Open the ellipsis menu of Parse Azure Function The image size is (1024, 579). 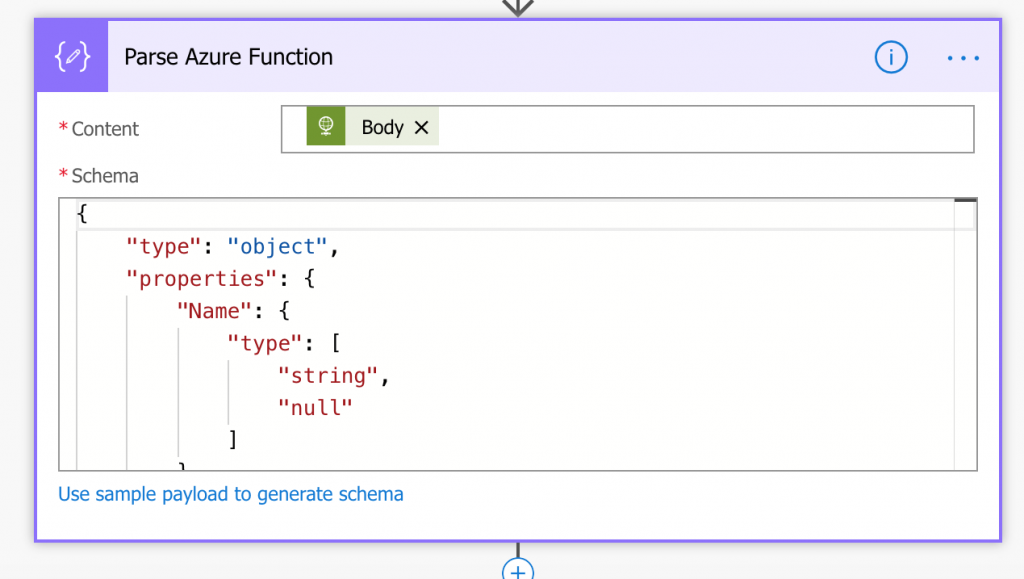click(x=963, y=58)
